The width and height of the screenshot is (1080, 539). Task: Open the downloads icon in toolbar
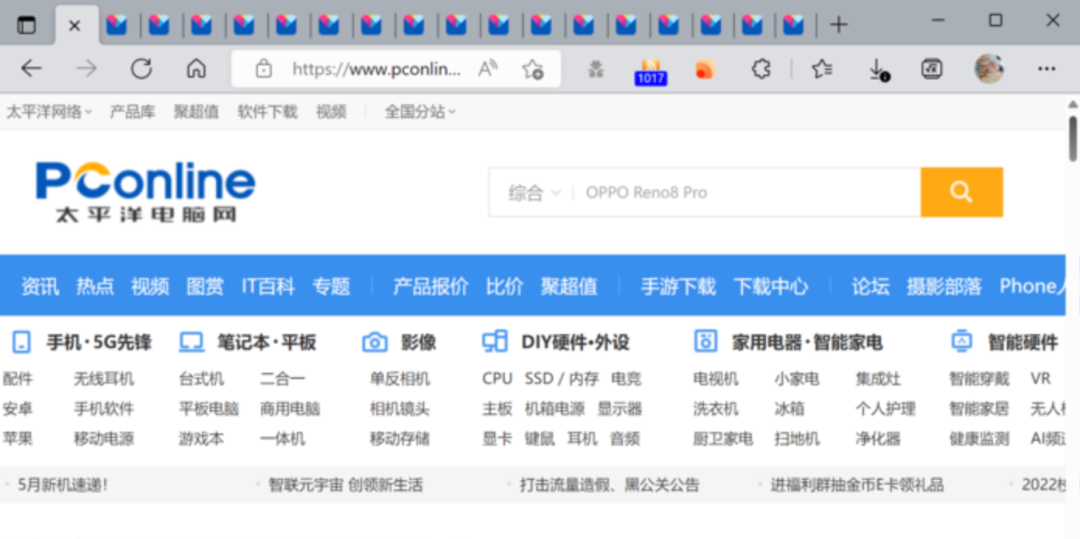(x=877, y=69)
